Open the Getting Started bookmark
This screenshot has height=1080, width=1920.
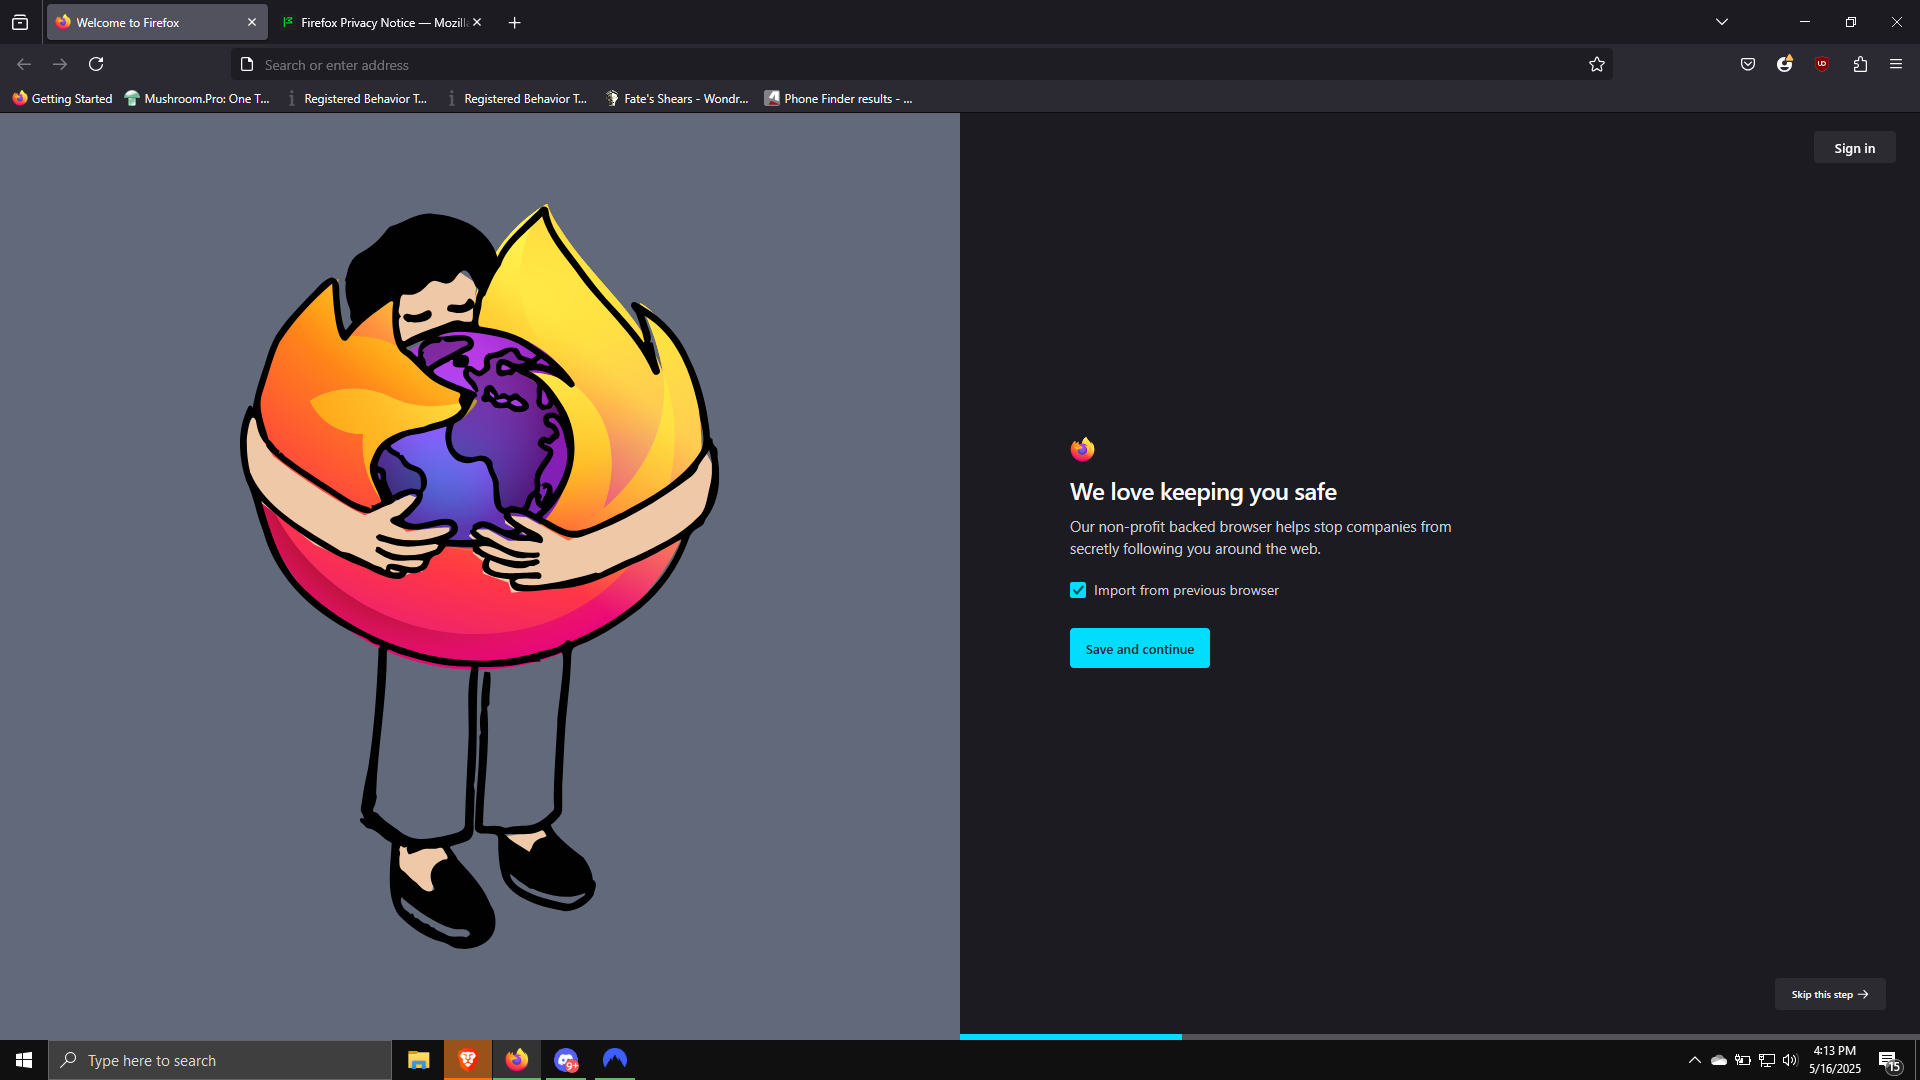[x=62, y=98]
